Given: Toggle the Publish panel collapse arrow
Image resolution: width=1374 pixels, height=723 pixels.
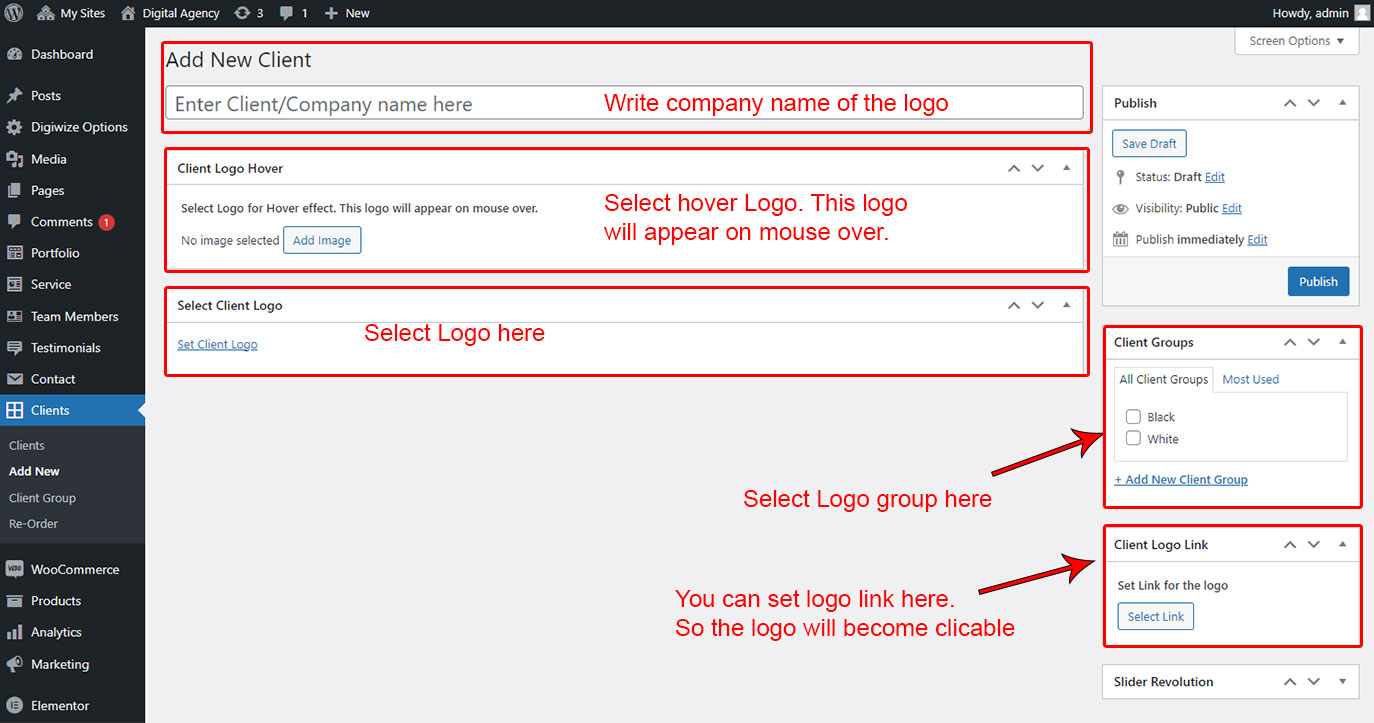Looking at the screenshot, I should pyautogui.click(x=1342, y=103).
